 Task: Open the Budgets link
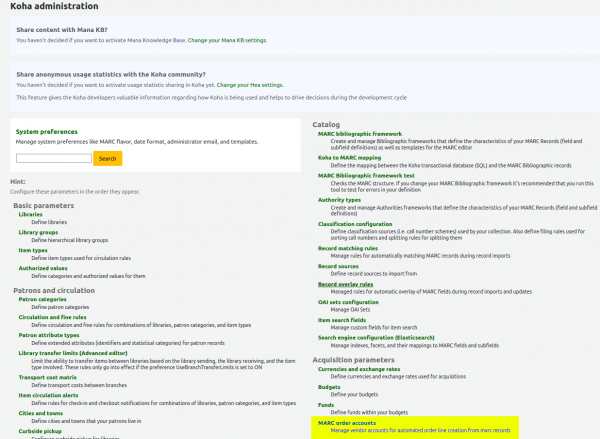click(329, 387)
